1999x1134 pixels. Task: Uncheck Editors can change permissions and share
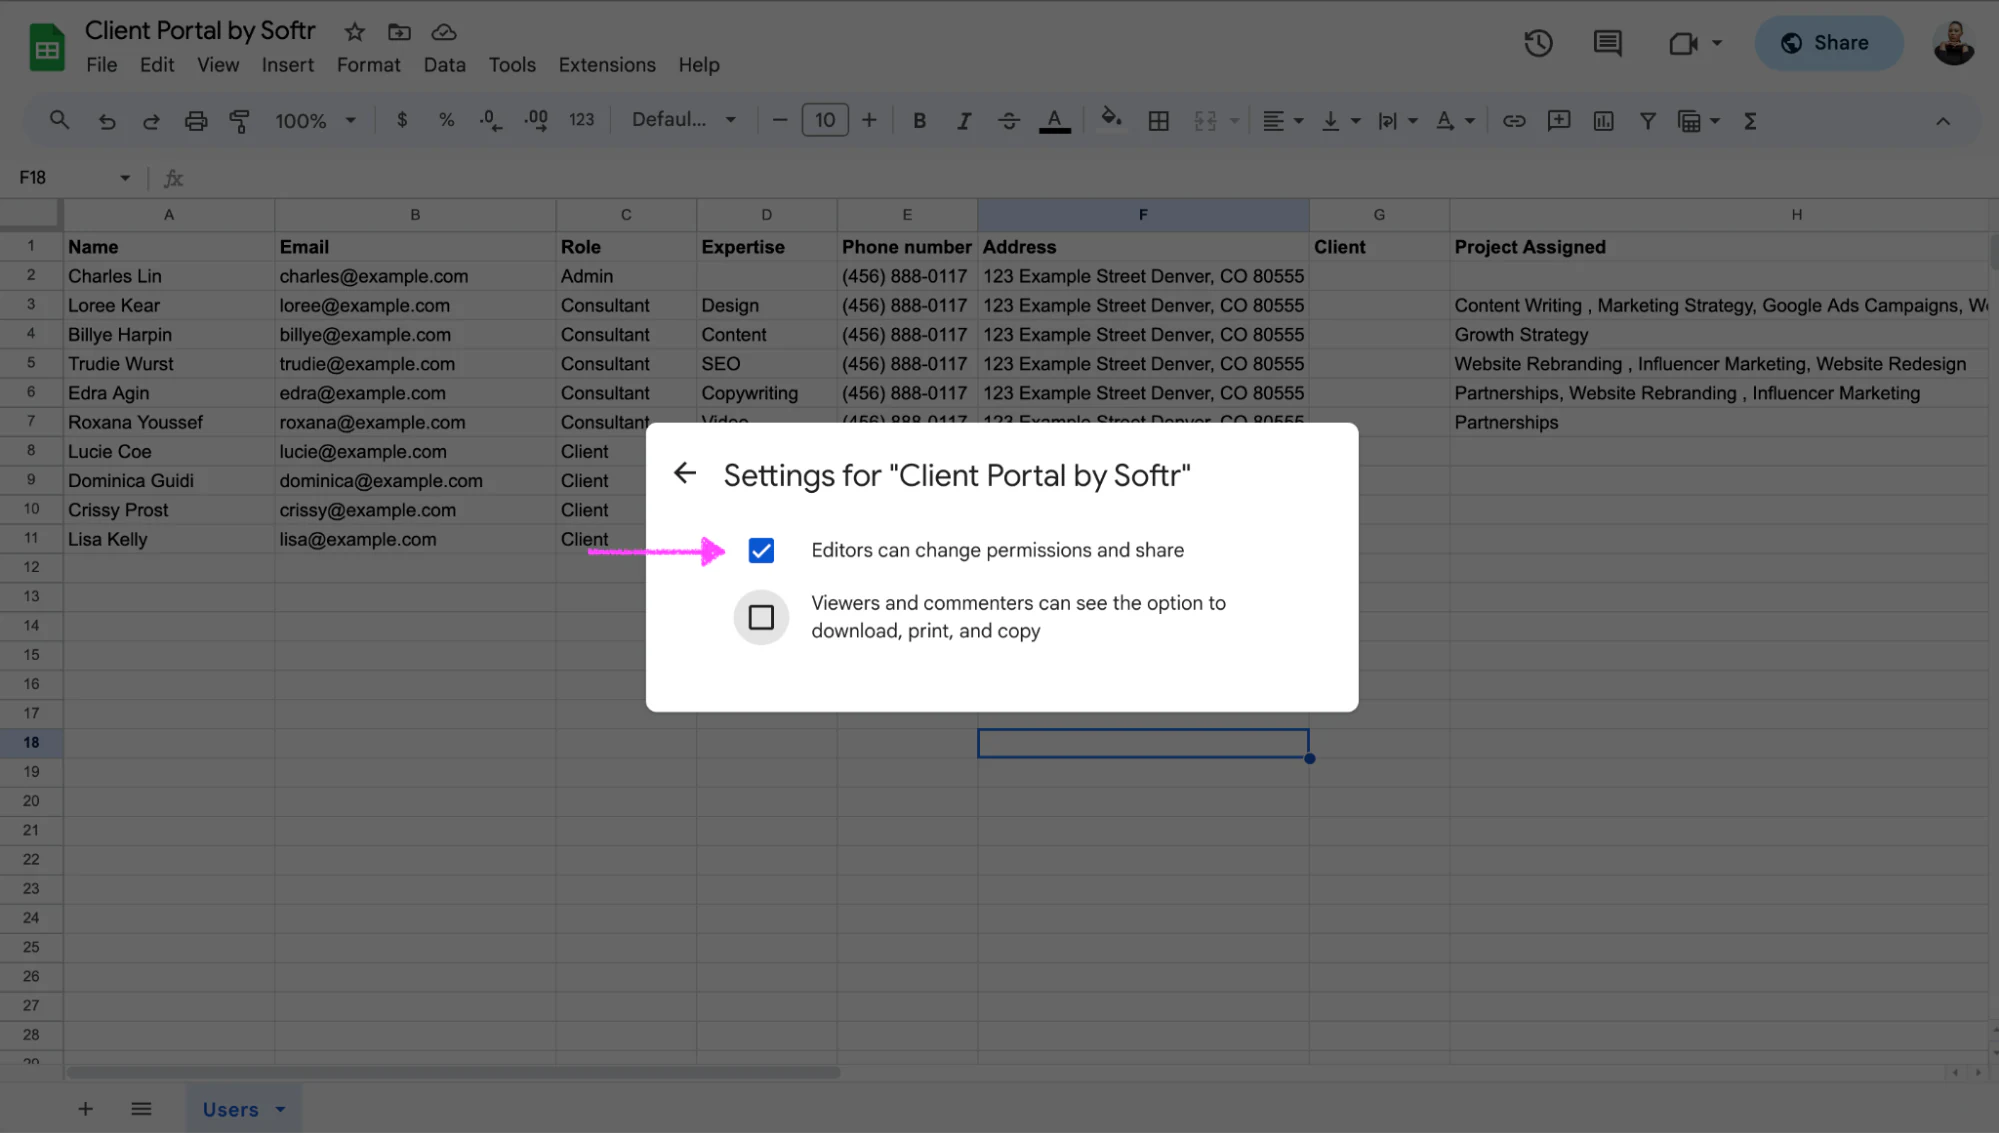[x=761, y=550]
